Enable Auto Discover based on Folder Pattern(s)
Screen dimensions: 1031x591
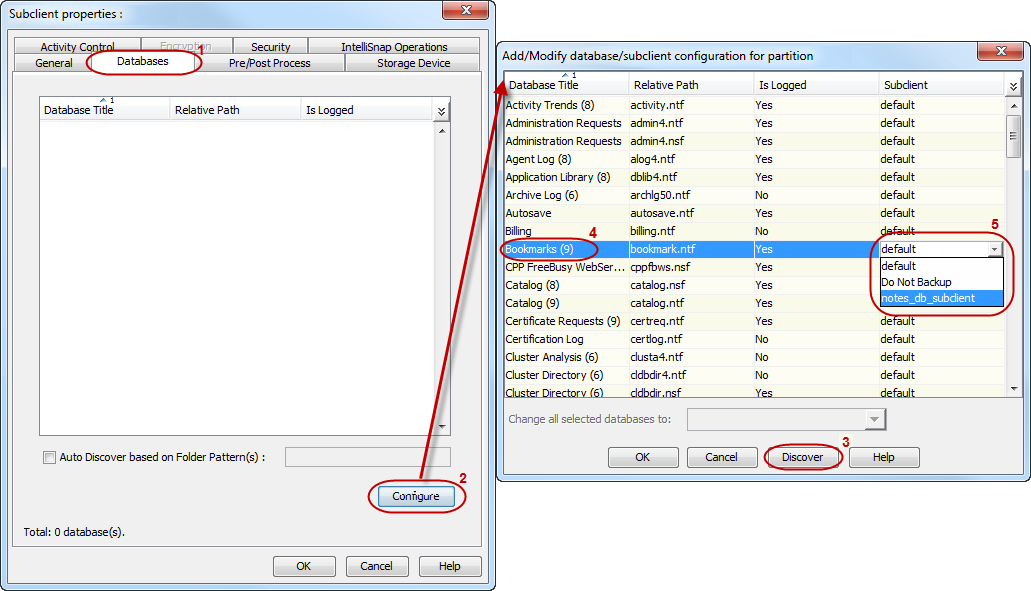pyautogui.click(x=49, y=457)
